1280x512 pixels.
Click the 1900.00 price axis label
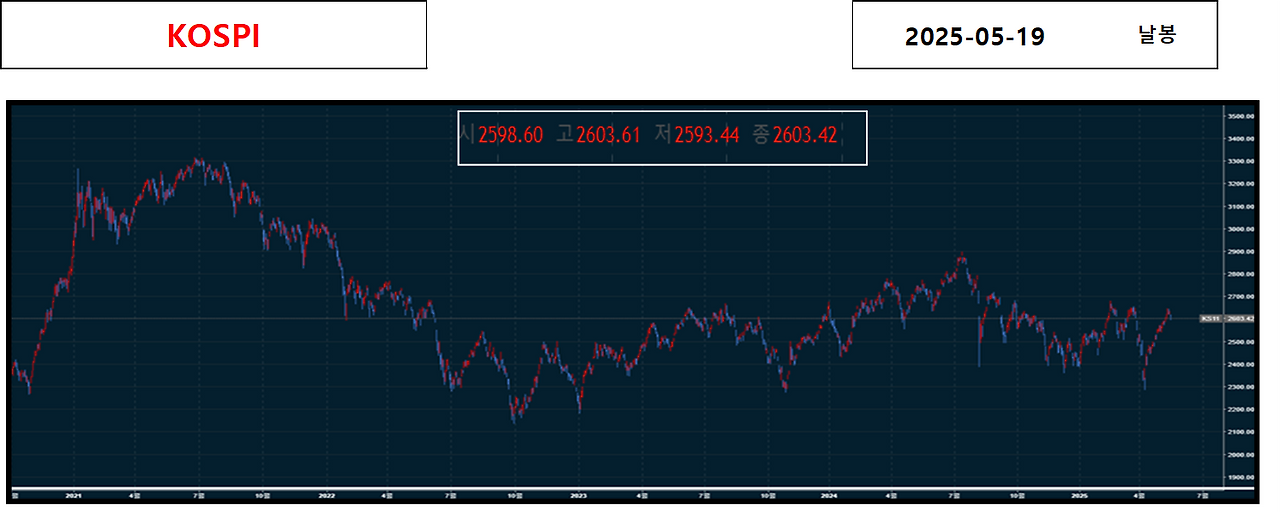(x=1240, y=477)
